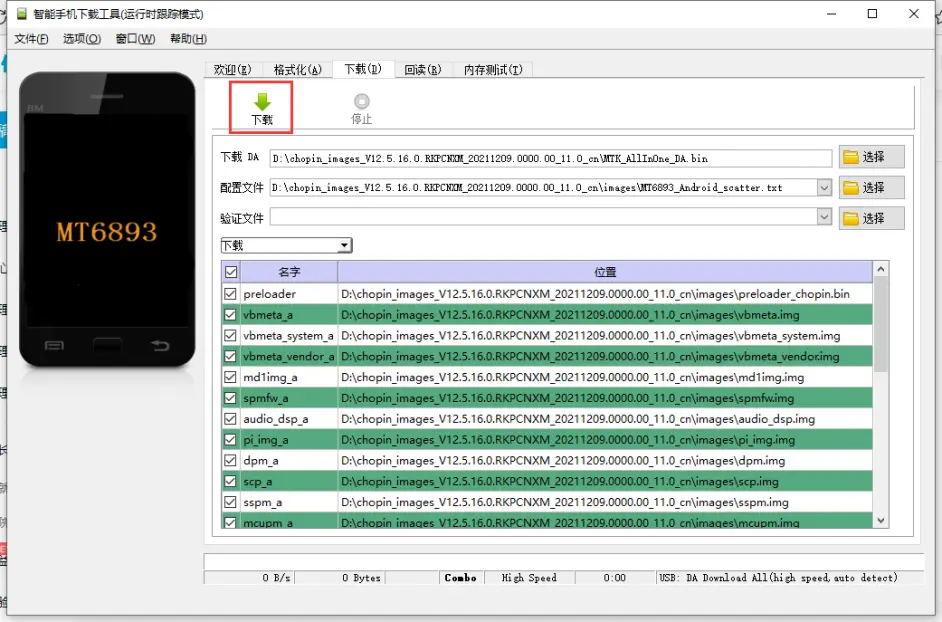Open the download mode dropdown

tap(344, 245)
